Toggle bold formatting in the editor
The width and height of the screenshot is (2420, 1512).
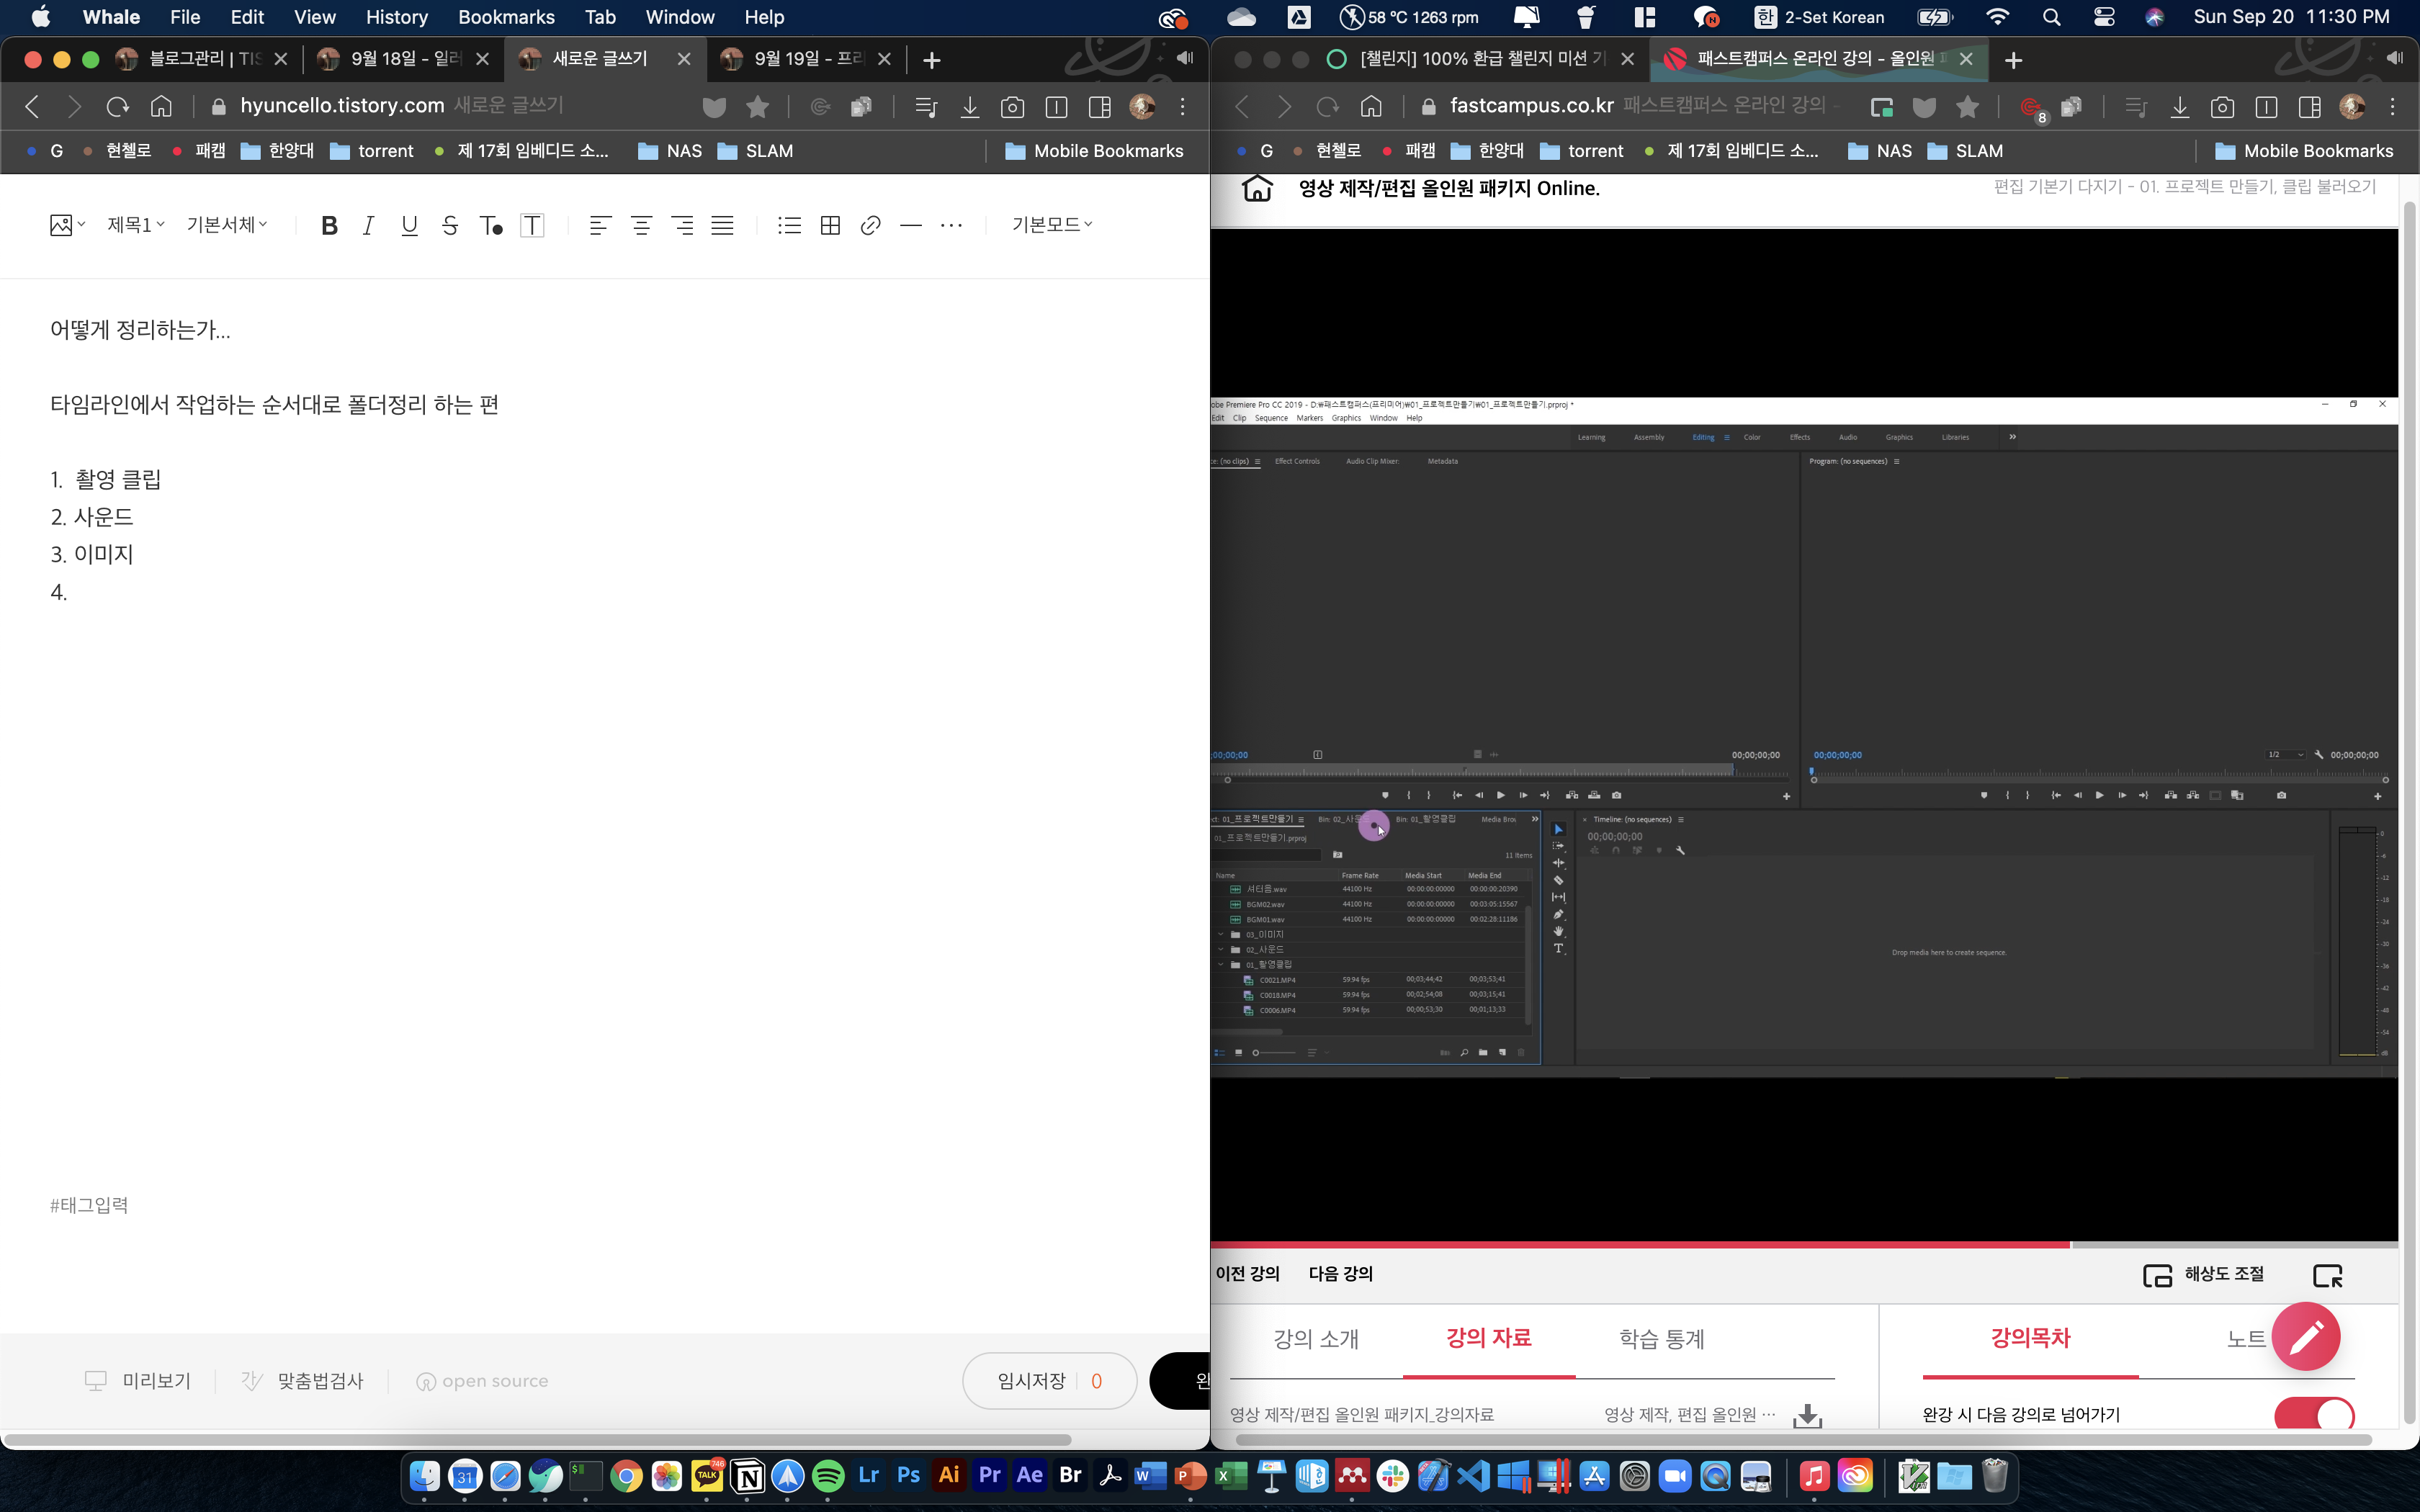point(328,225)
